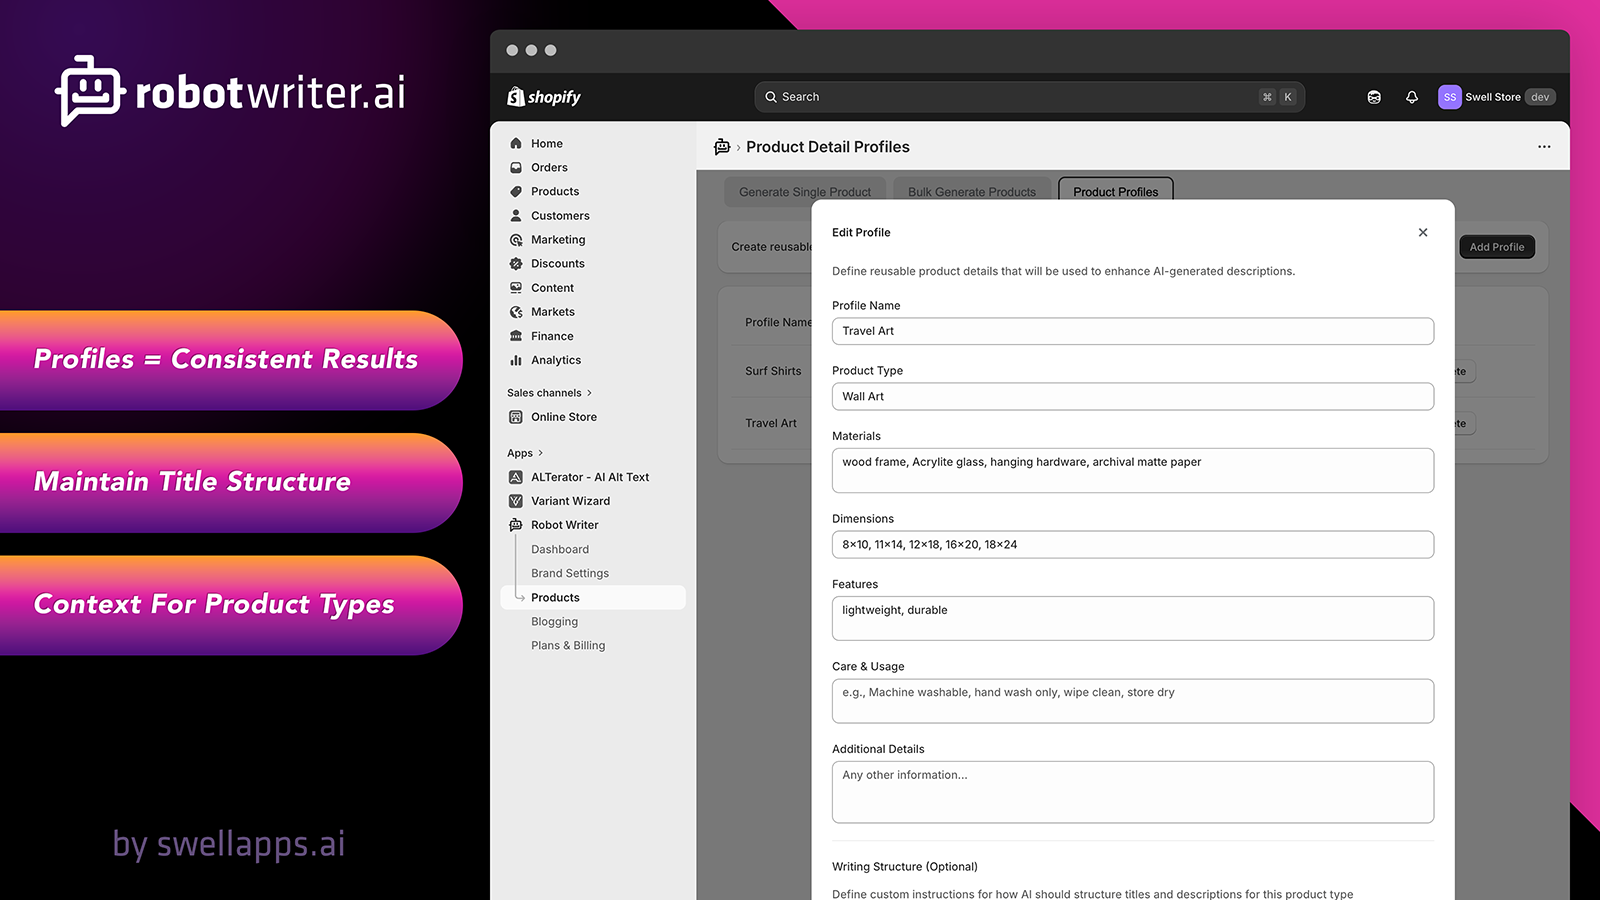Open Analytics from the sidebar icon
This screenshot has height=900, width=1600.
pos(516,360)
